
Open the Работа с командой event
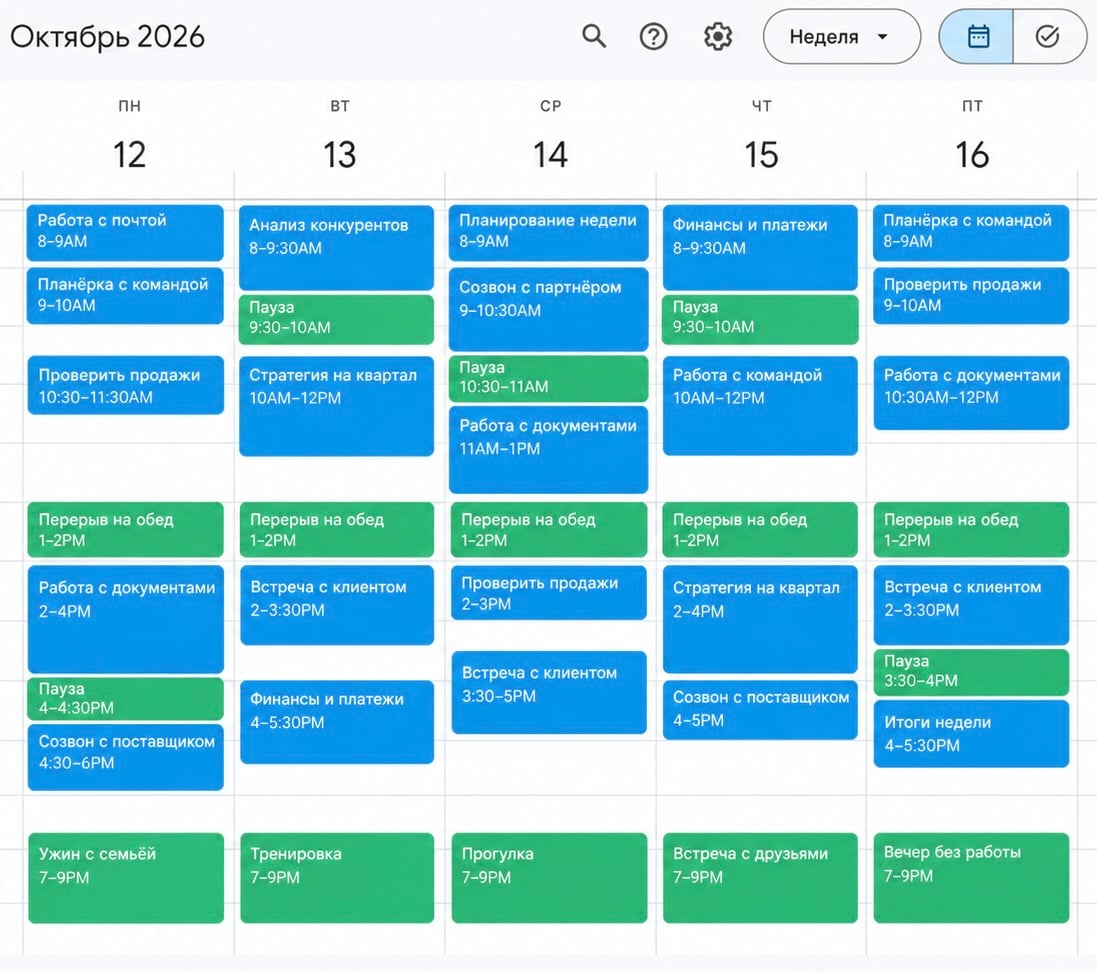coord(760,405)
